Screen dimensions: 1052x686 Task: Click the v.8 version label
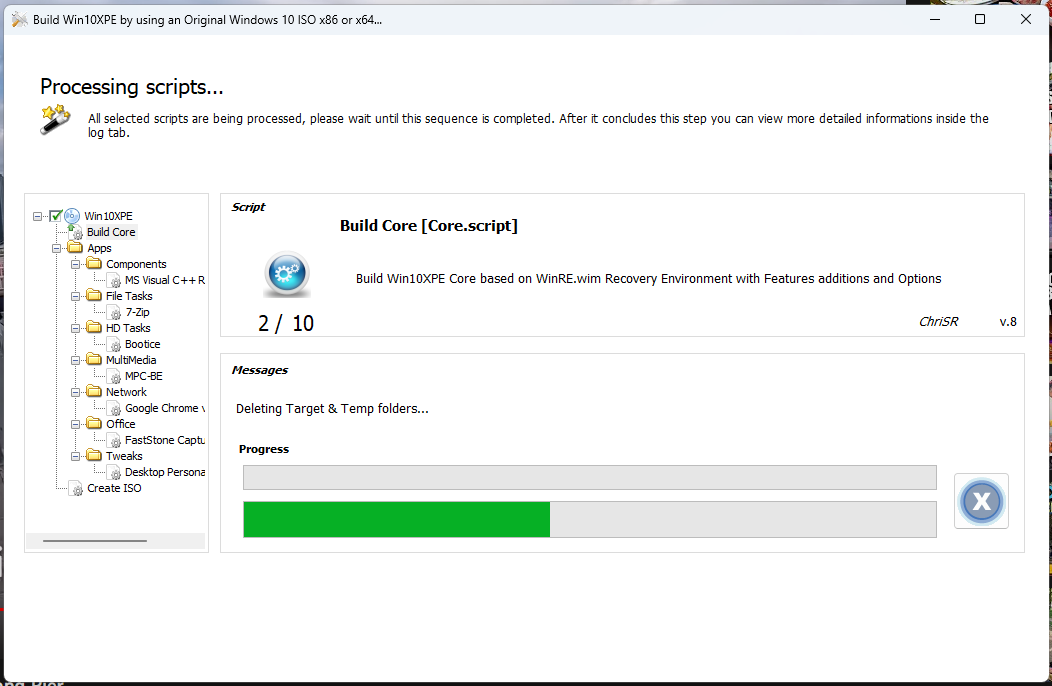[x=1008, y=322]
